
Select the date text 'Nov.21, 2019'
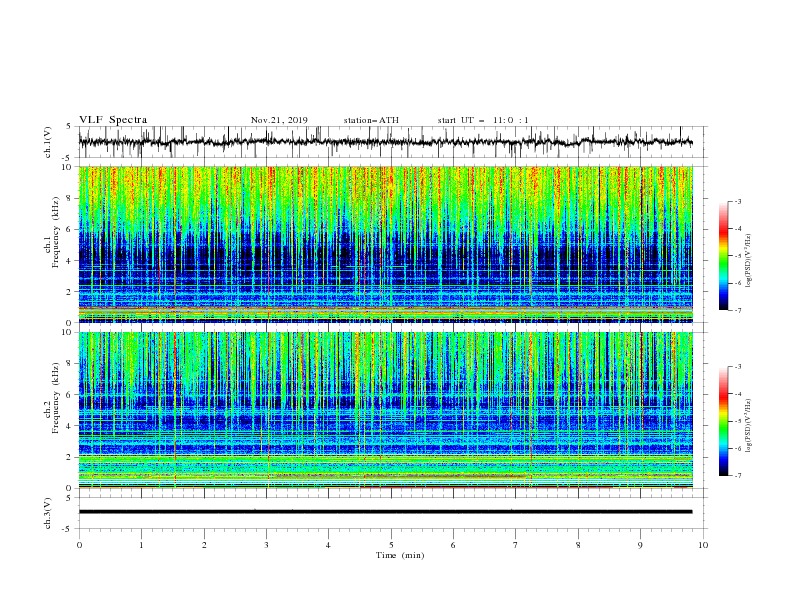tap(279, 120)
